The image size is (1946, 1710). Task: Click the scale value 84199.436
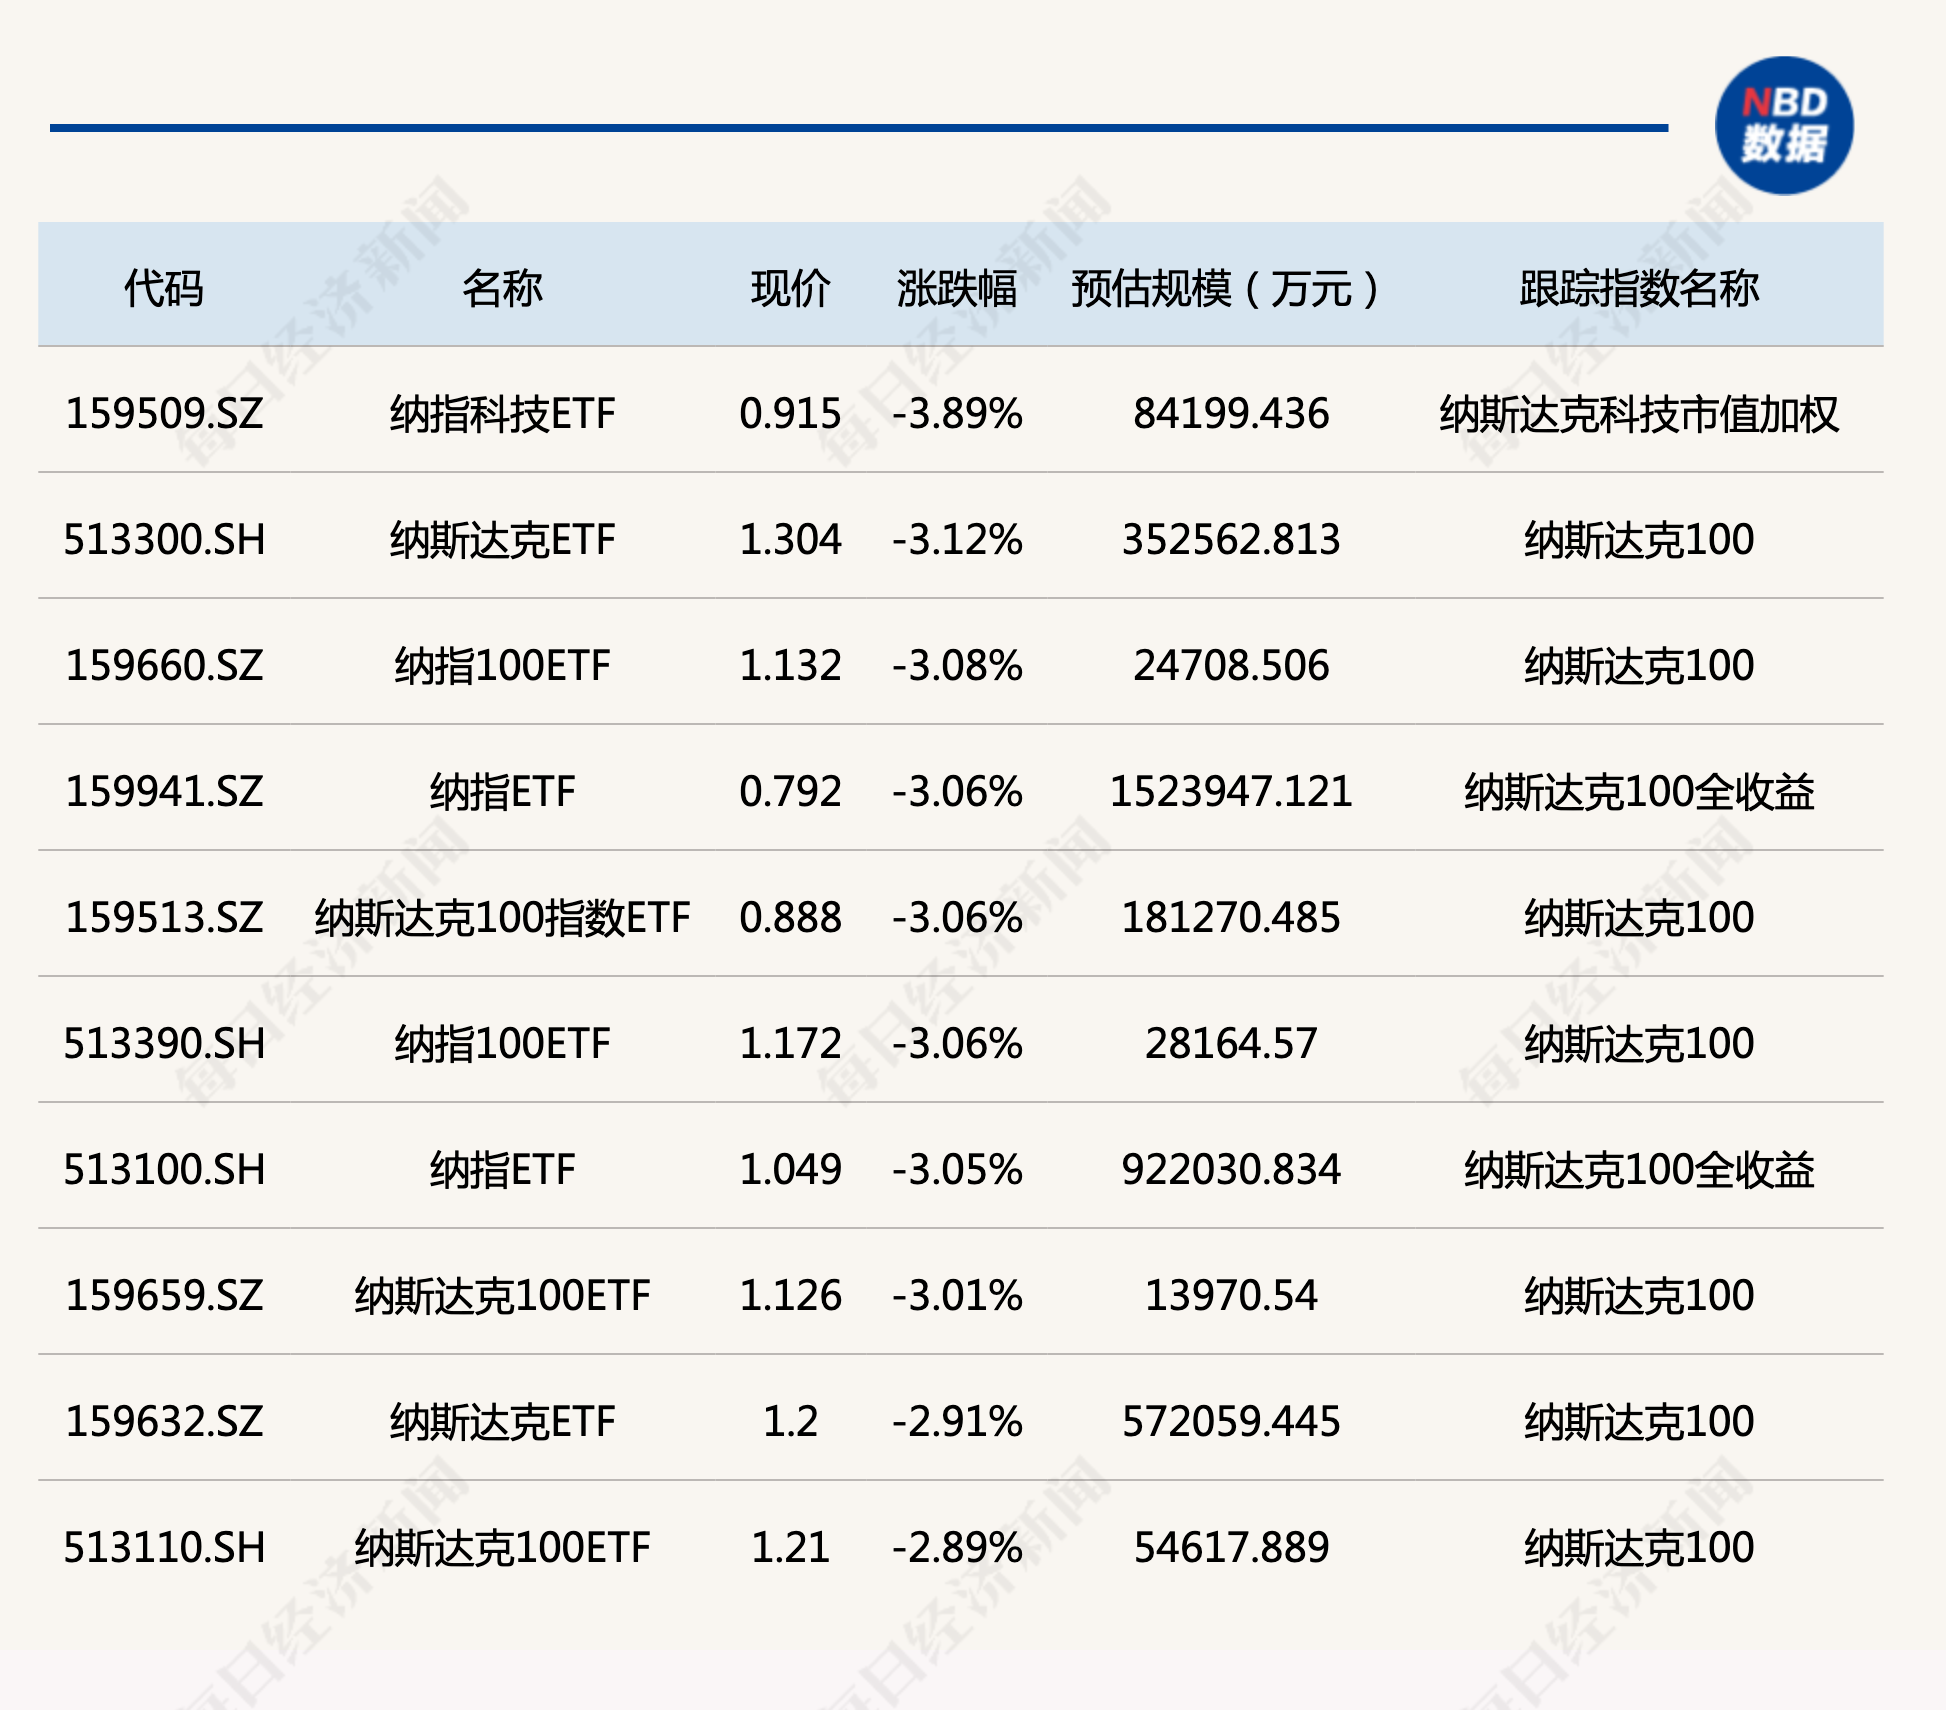1231,414
